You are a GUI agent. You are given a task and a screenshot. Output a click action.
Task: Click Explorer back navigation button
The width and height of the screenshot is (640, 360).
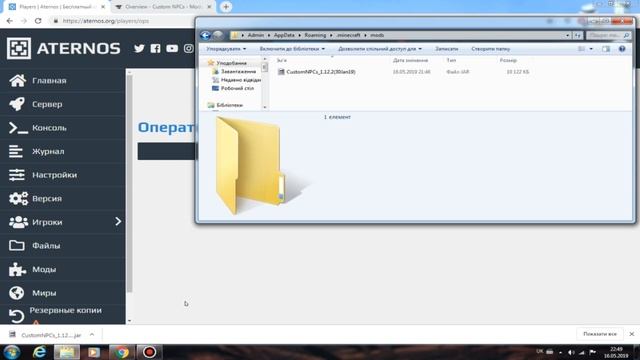tap(205, 36)
